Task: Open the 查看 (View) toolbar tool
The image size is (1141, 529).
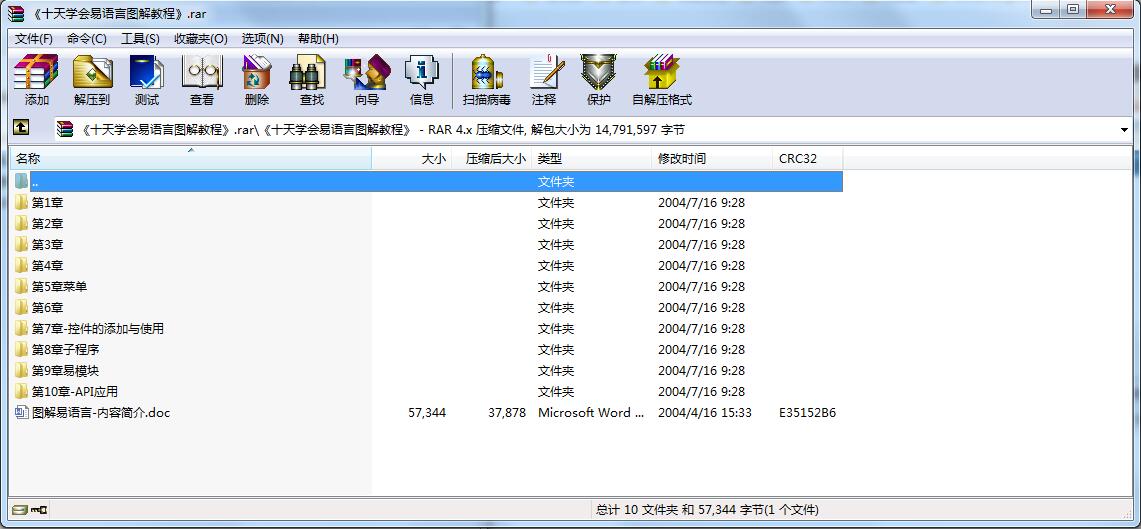Action: pyautogui.click(x=202, y=80)
